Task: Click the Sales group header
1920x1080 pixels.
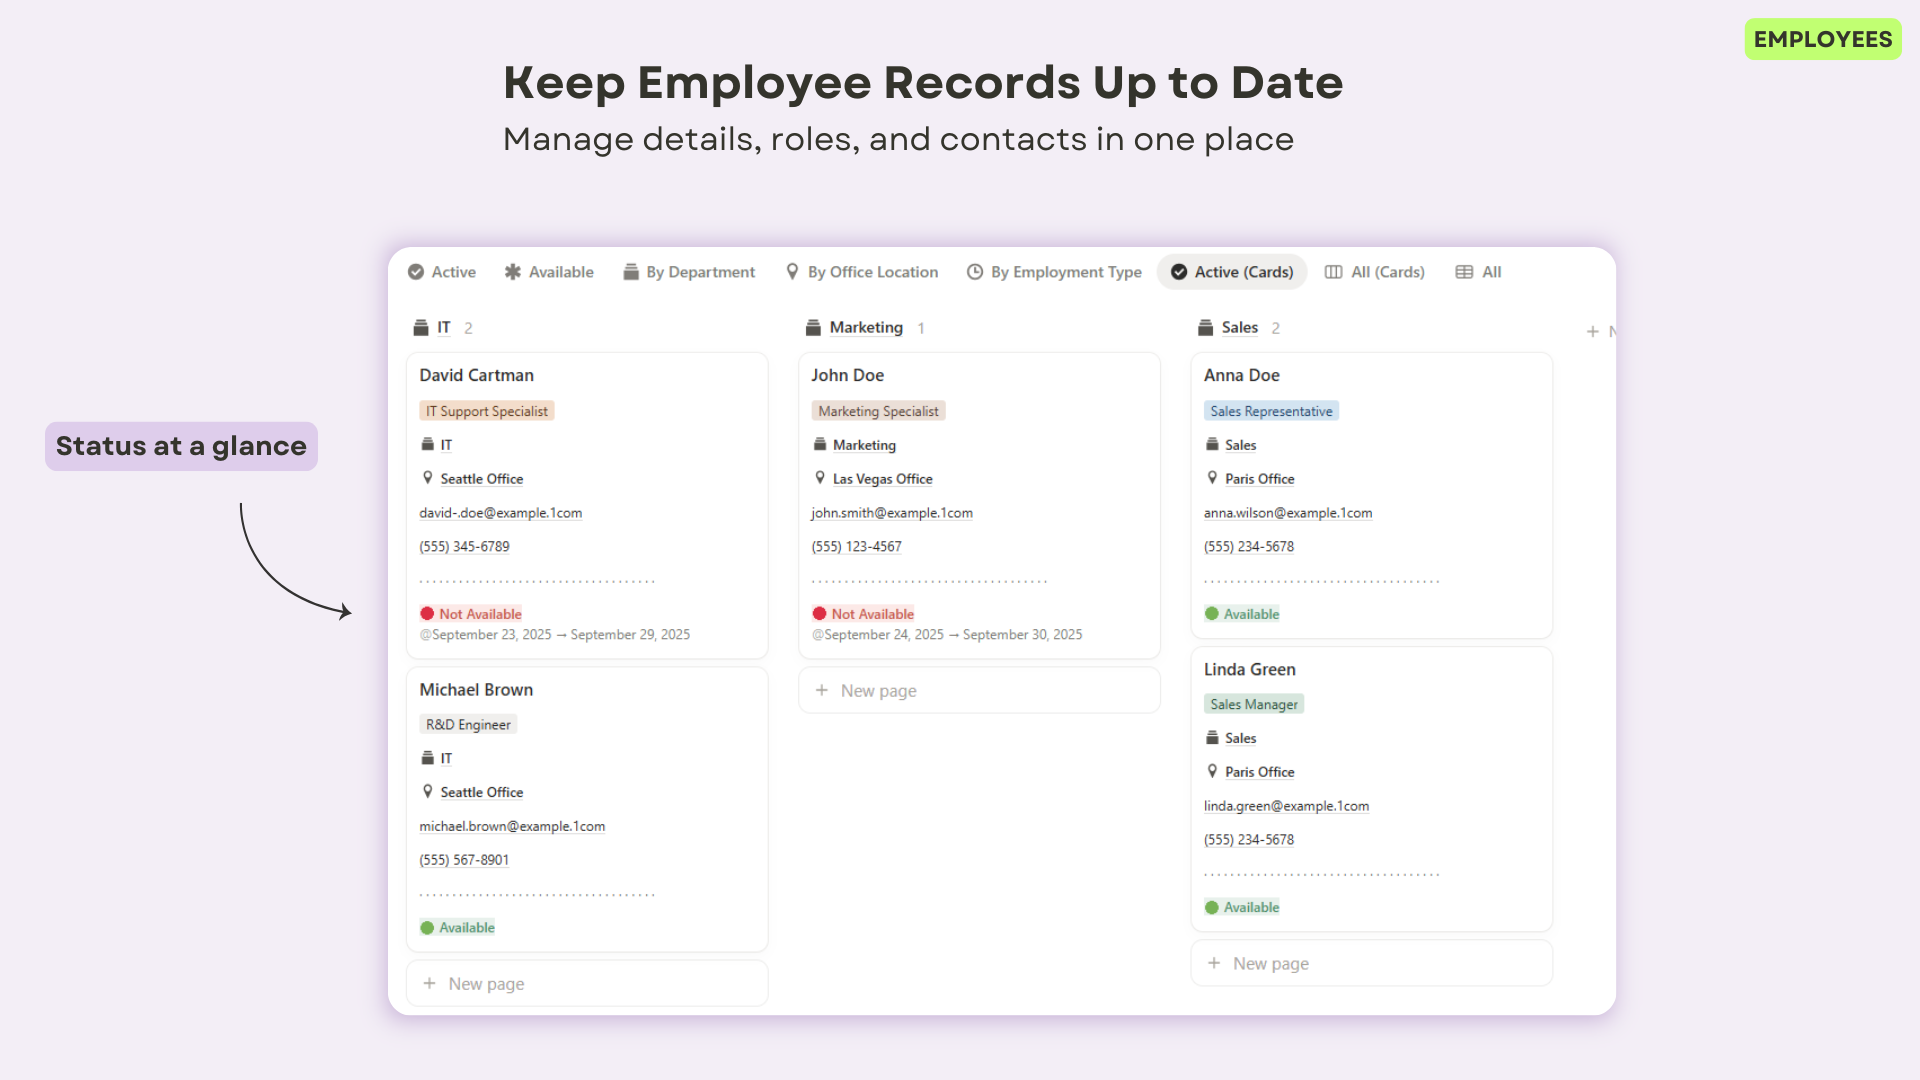Action: click(x=1239, y=328)
